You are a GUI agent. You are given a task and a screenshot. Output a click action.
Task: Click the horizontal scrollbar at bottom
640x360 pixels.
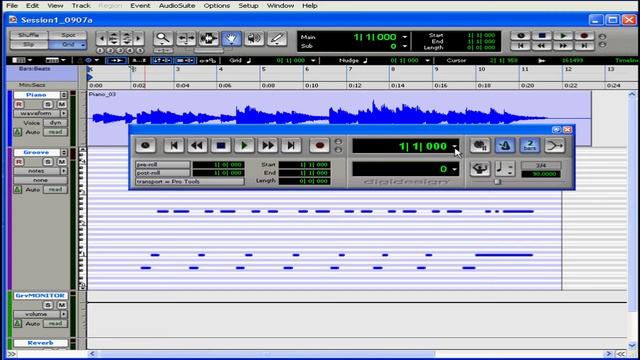(267, 354)
